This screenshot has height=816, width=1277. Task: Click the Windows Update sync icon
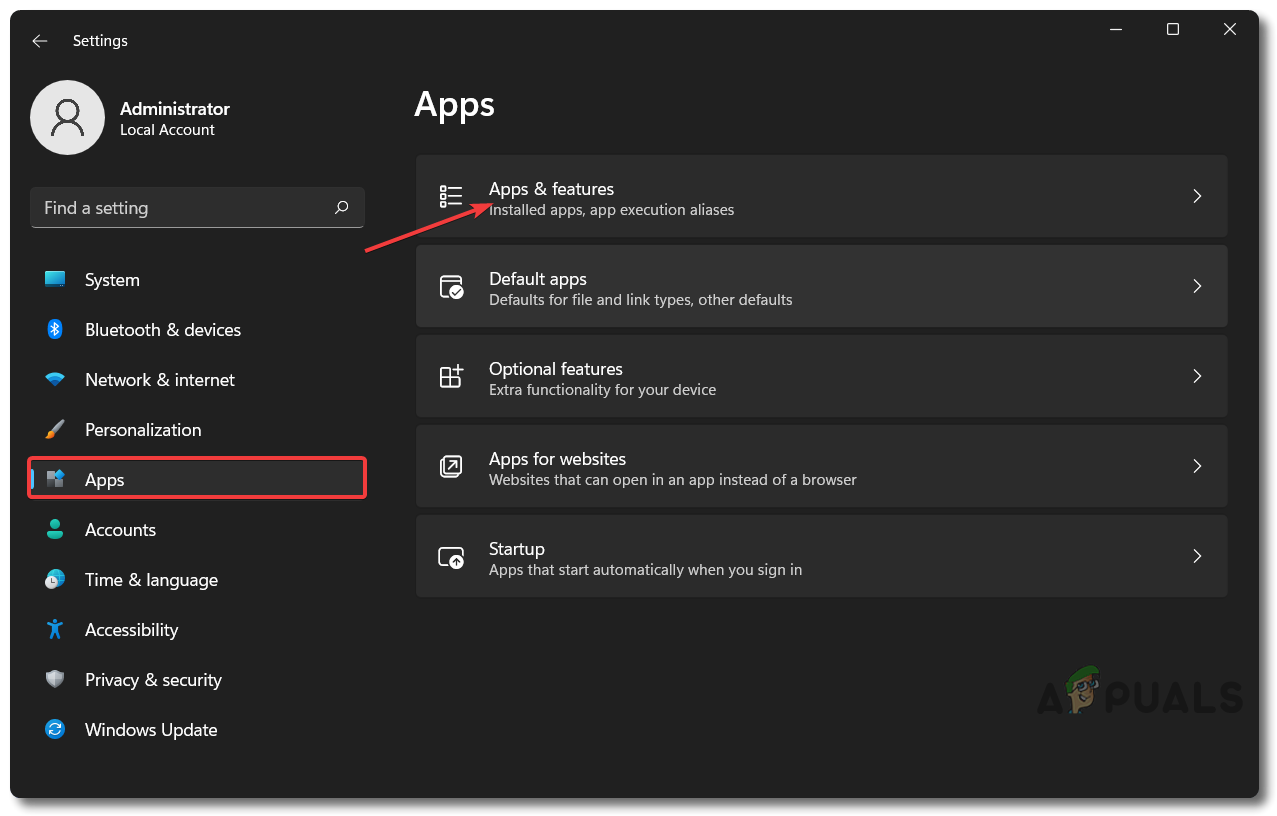click(x=55, y=730)
